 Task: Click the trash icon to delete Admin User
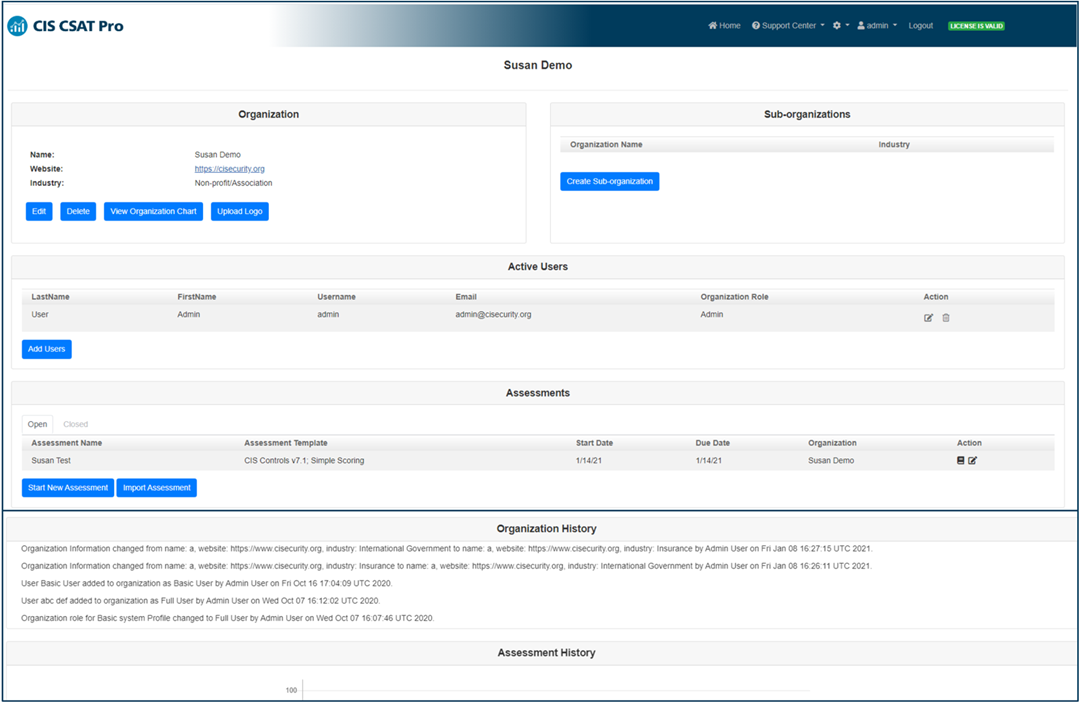point(946,317)
